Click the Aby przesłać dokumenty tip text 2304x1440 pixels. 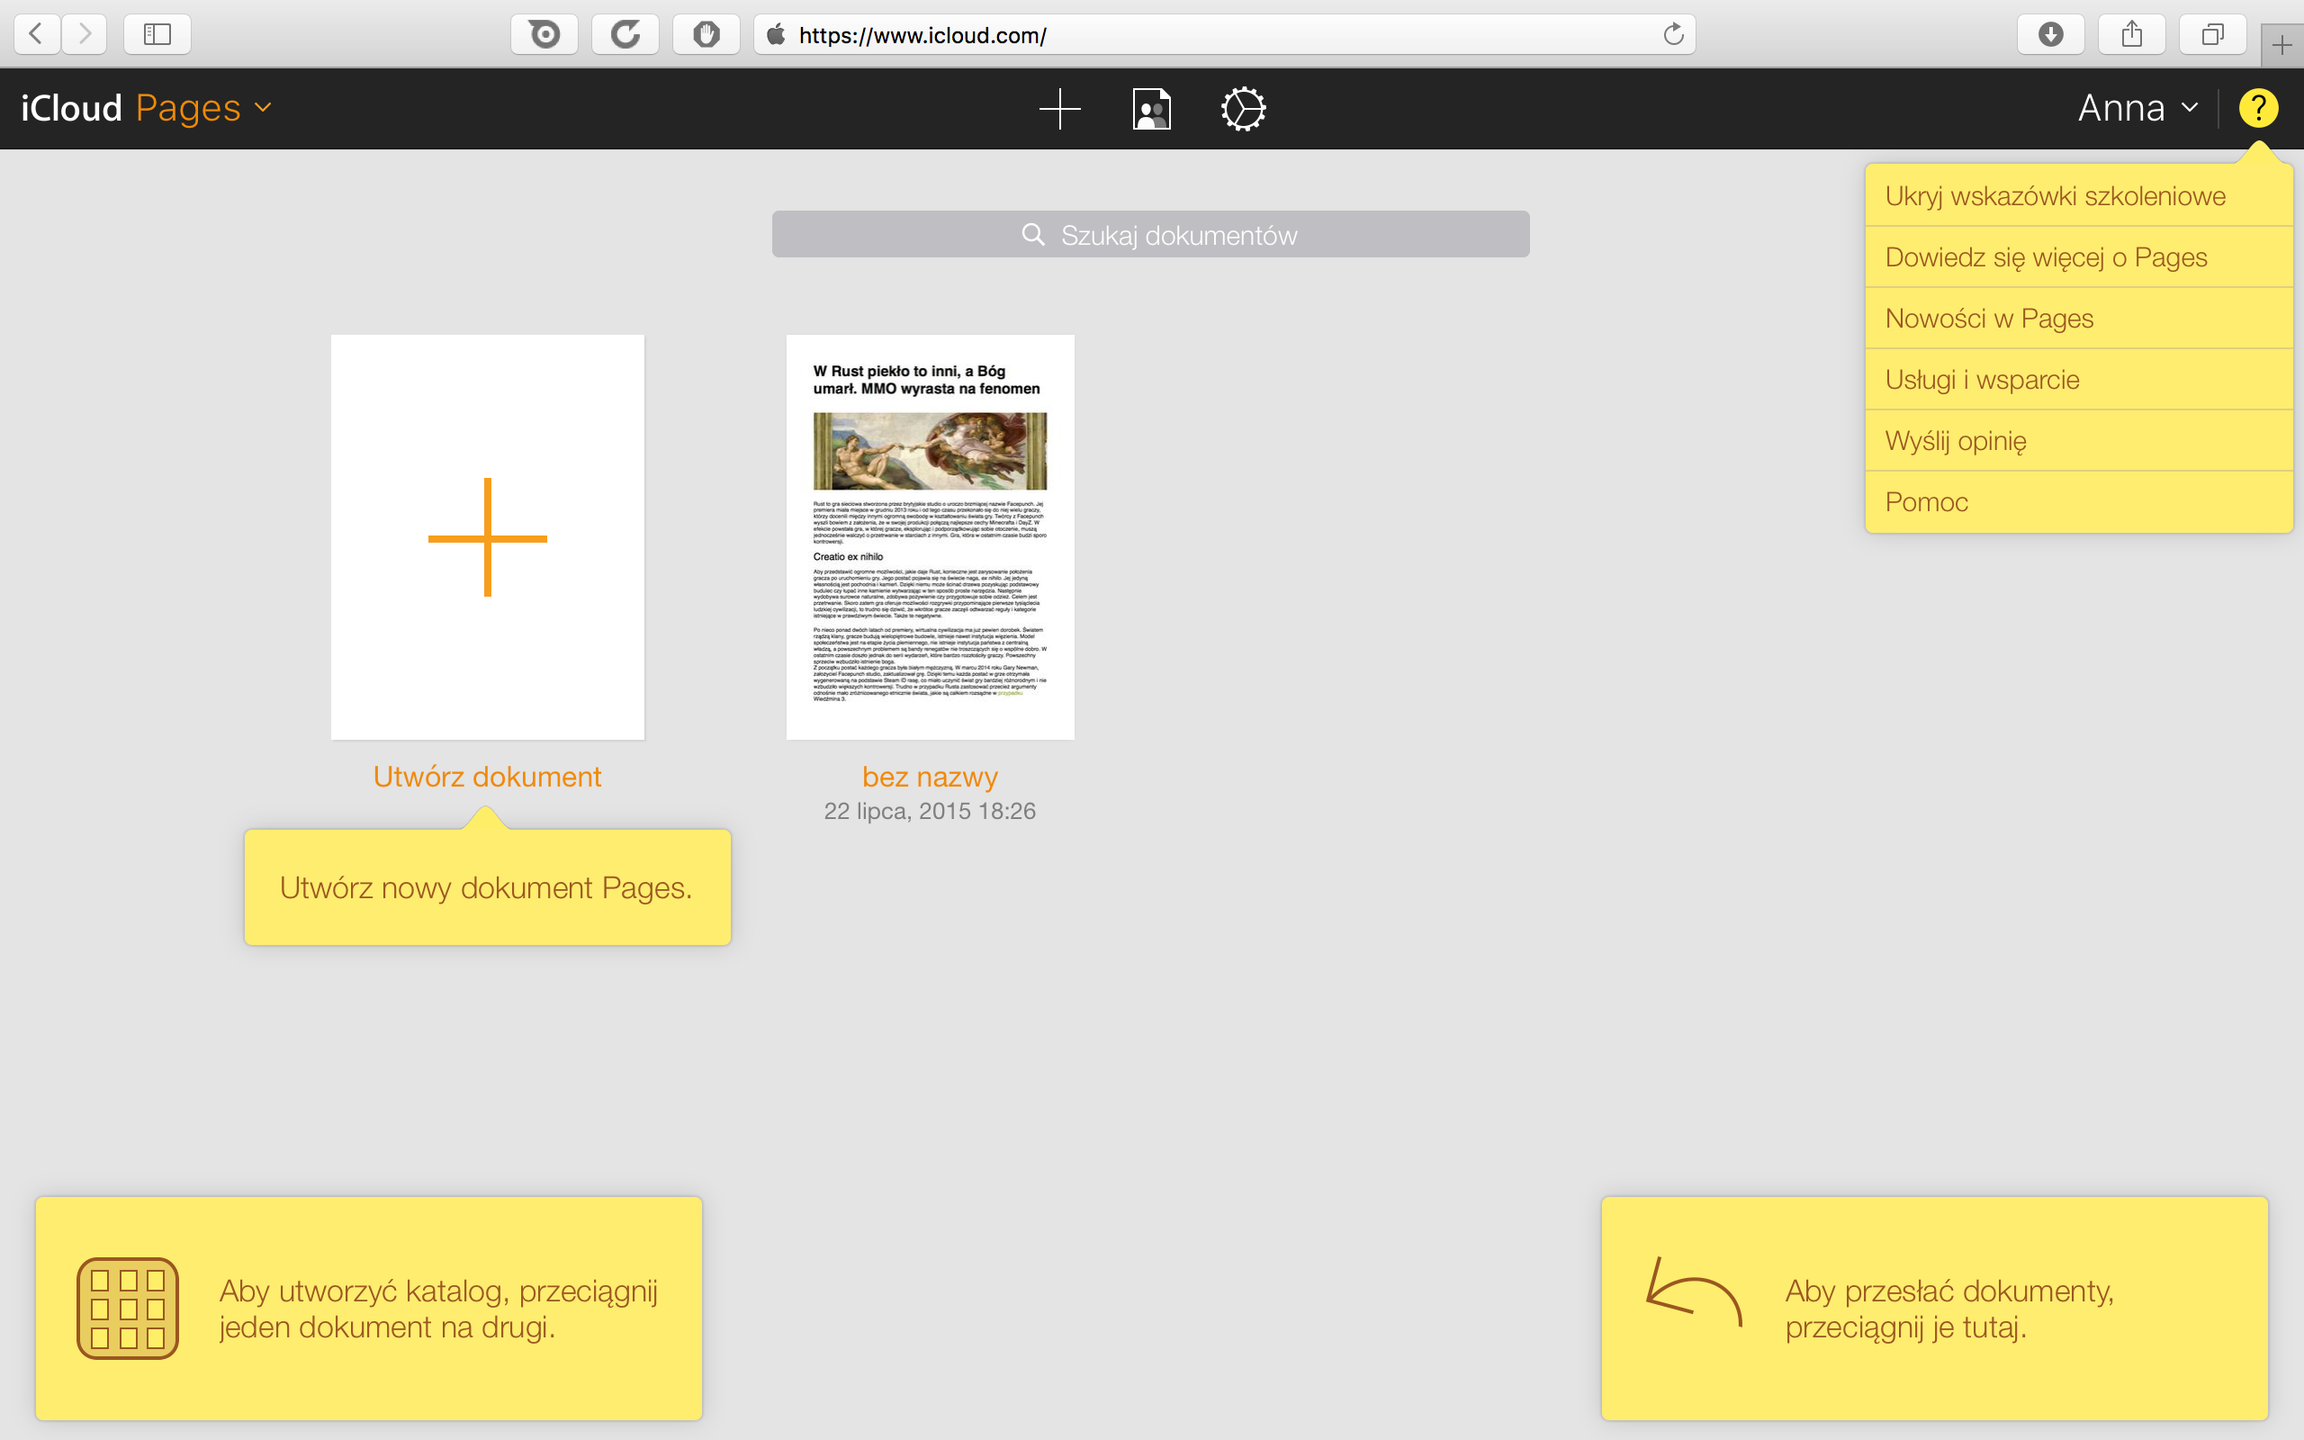click(x=1949, y=1308)
